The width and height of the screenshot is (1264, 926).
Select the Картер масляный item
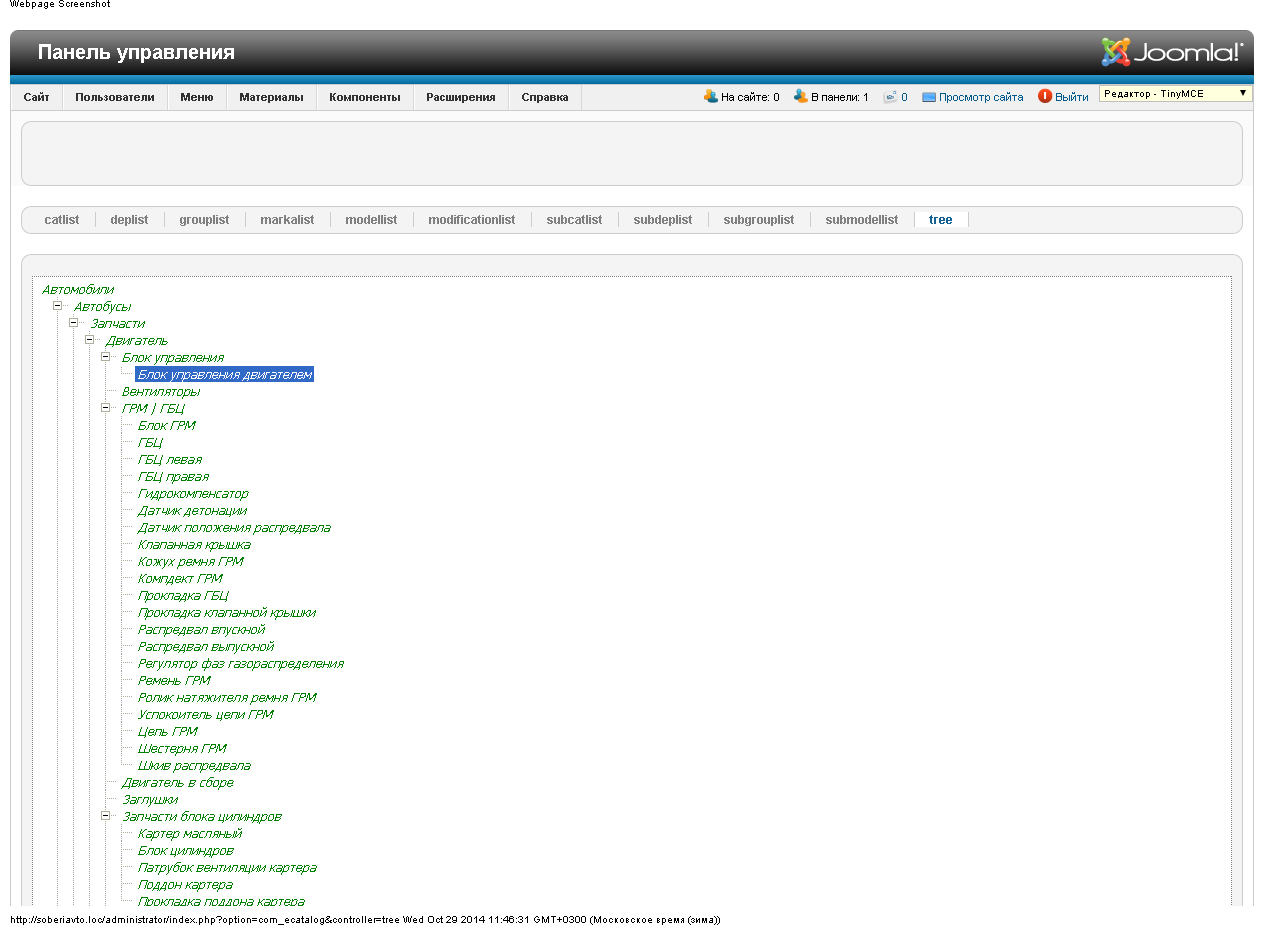click(x=190, y=833)
